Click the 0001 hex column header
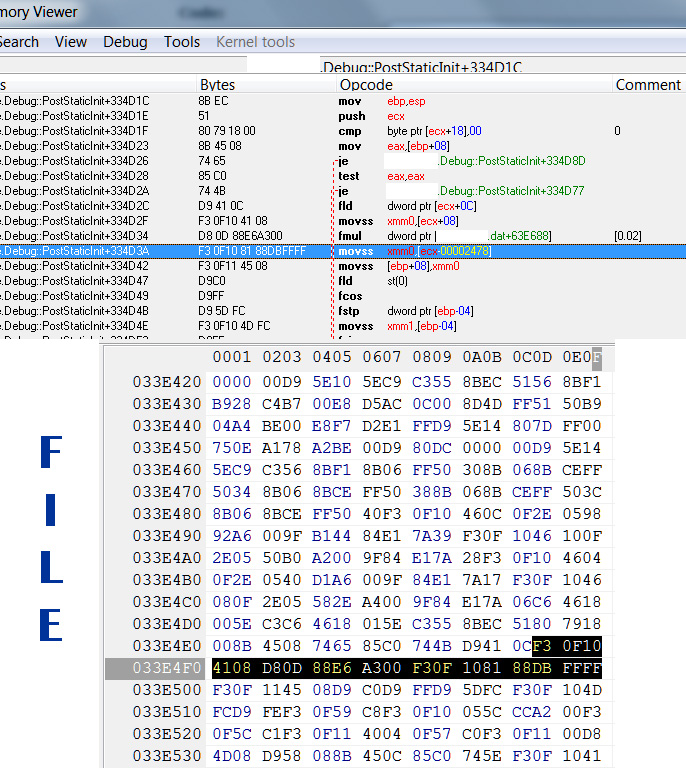 231,357
